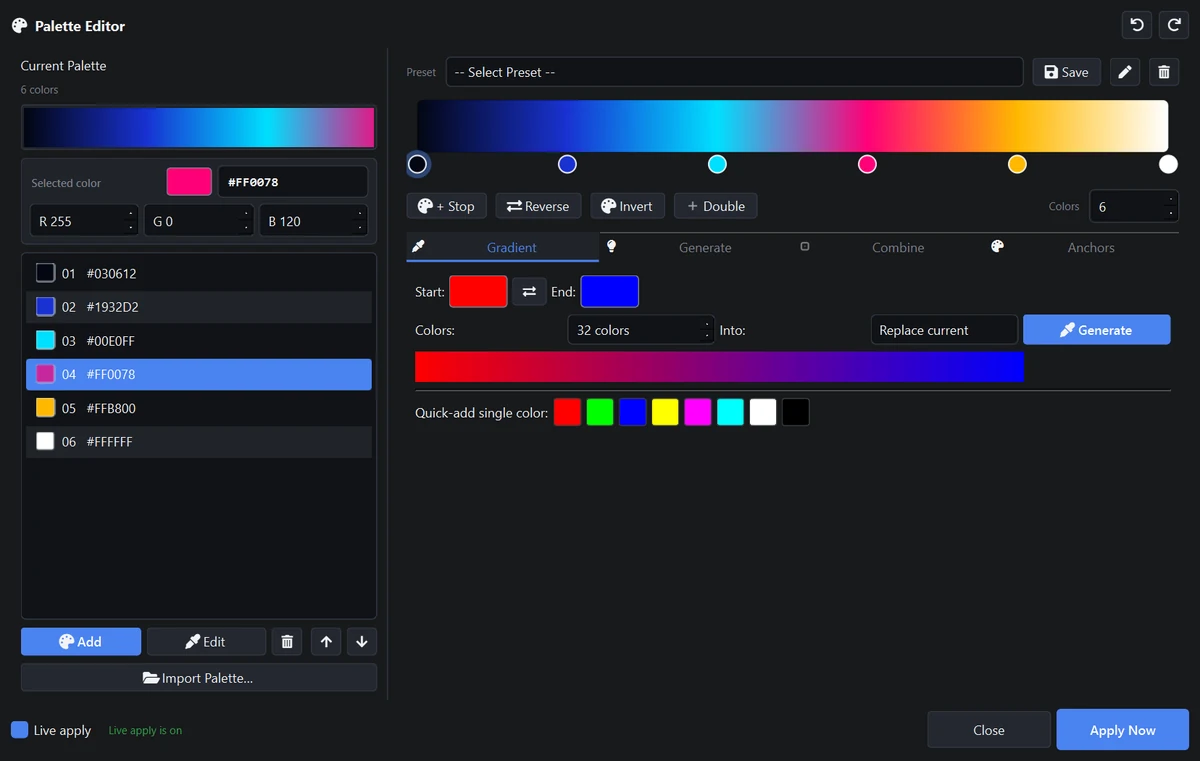Screen dimensions: 1200x761
Task: Select the pink gradient stop handle
Action: coord(867,164)
